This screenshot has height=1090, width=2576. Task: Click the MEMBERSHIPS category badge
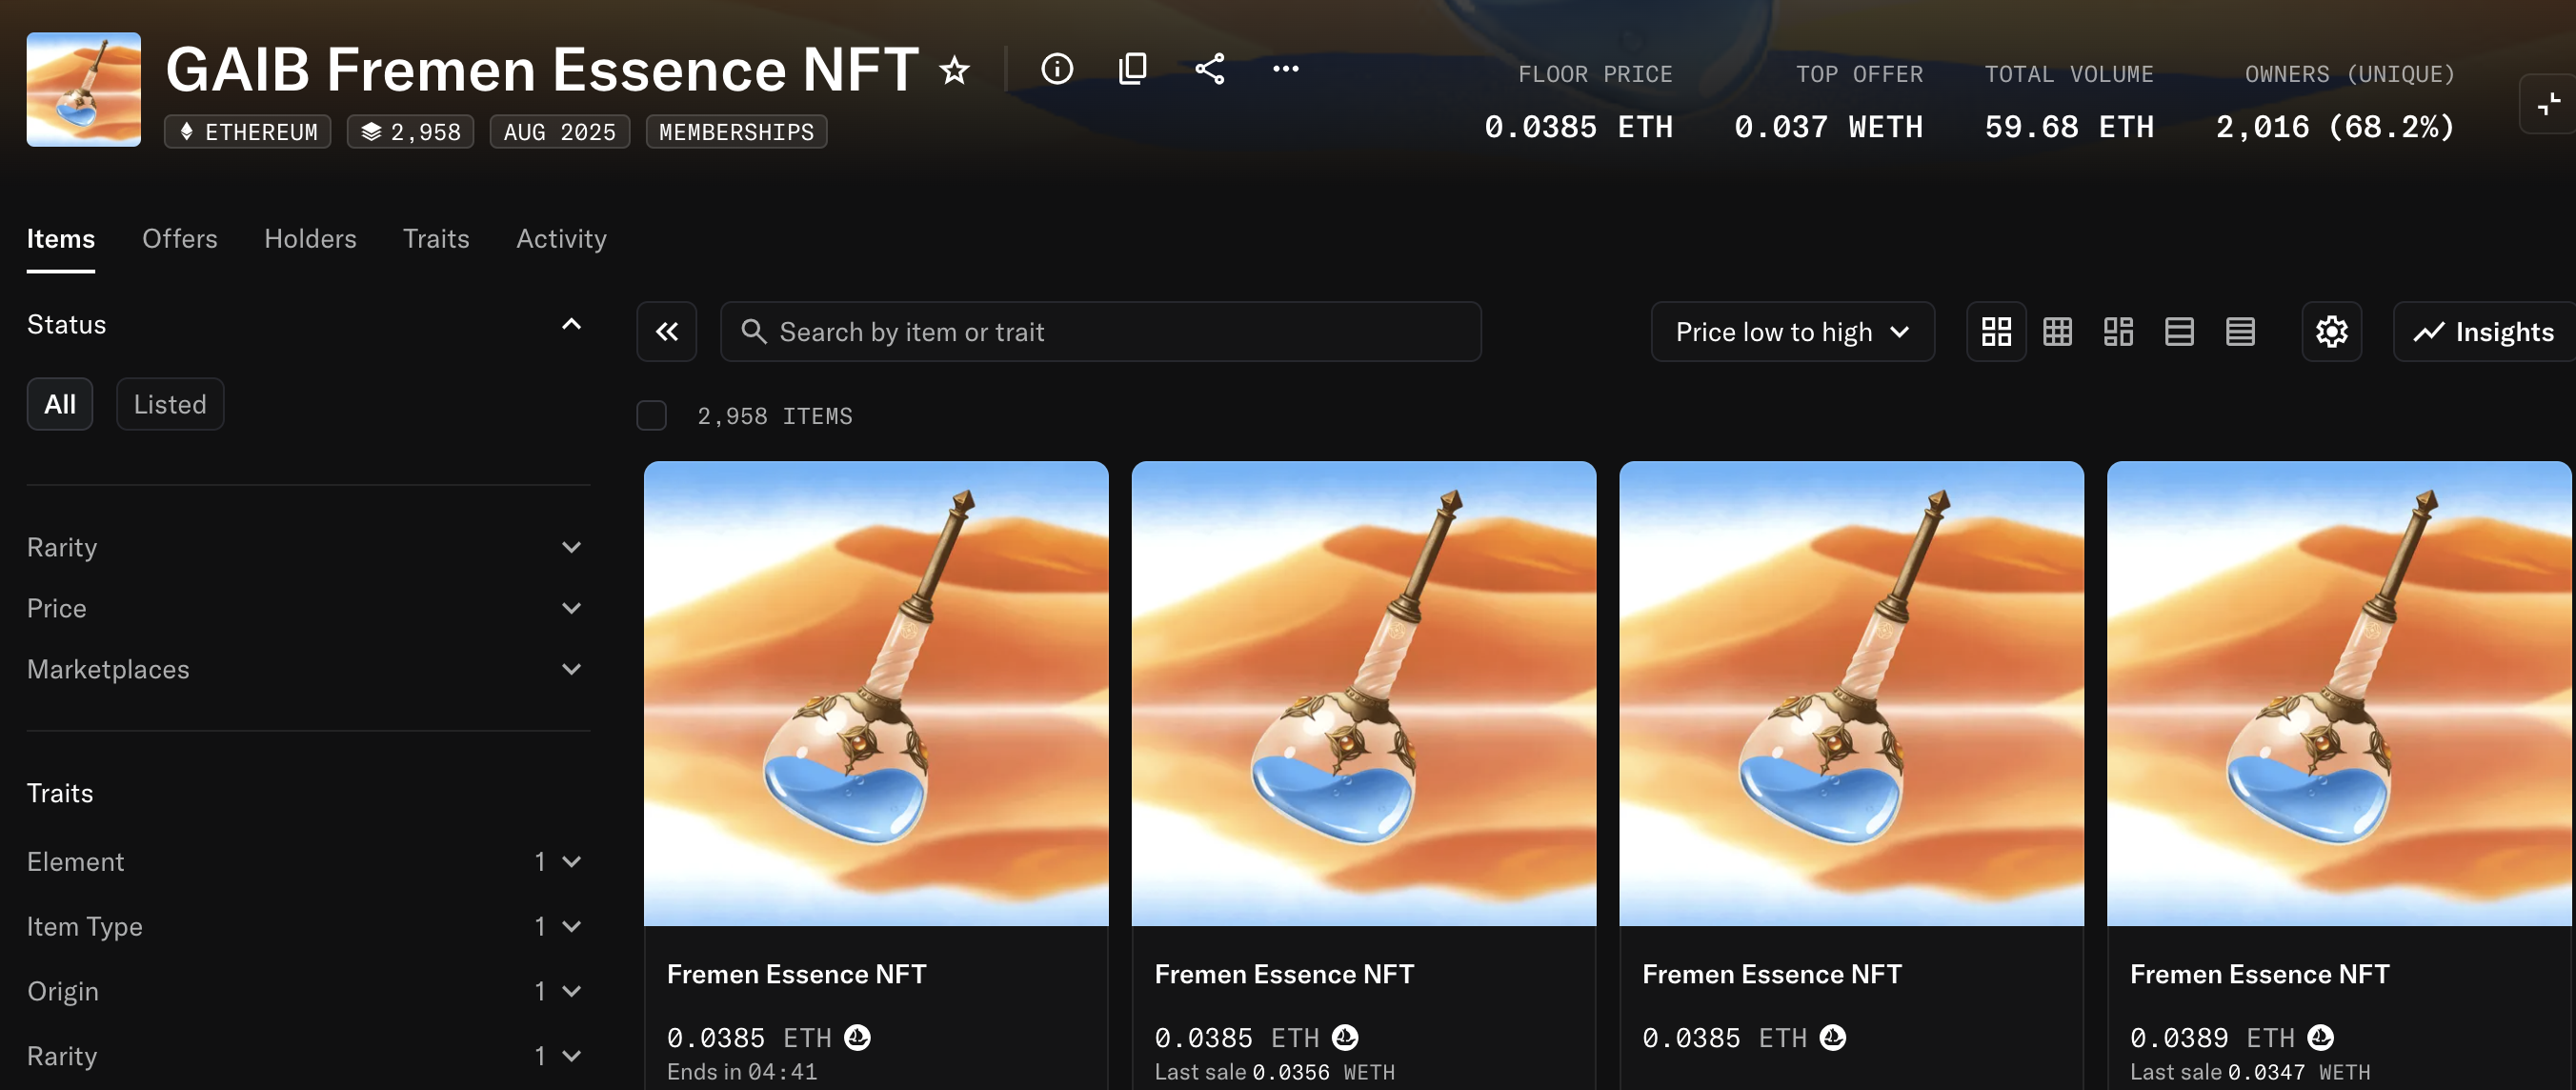pos(737,132)
